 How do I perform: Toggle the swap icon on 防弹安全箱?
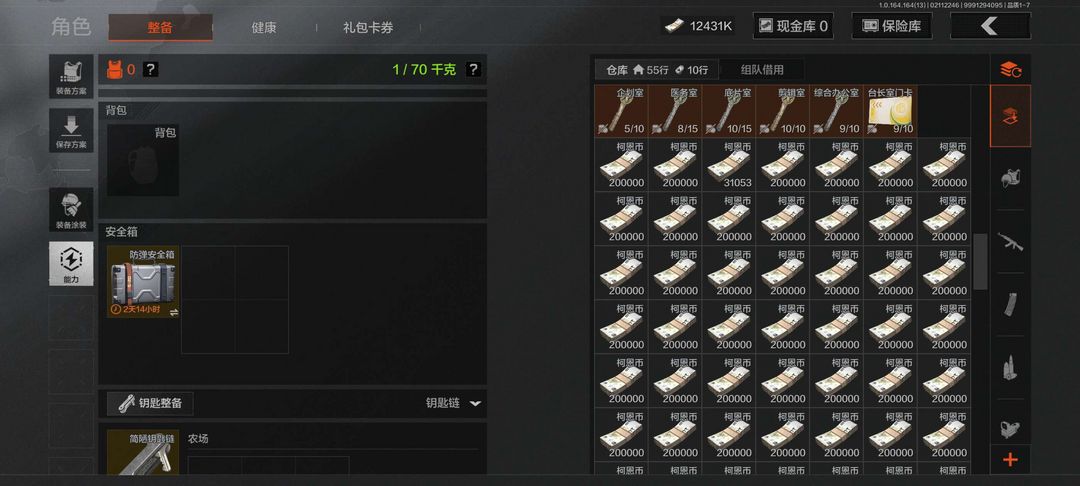(x=174, y=312)
